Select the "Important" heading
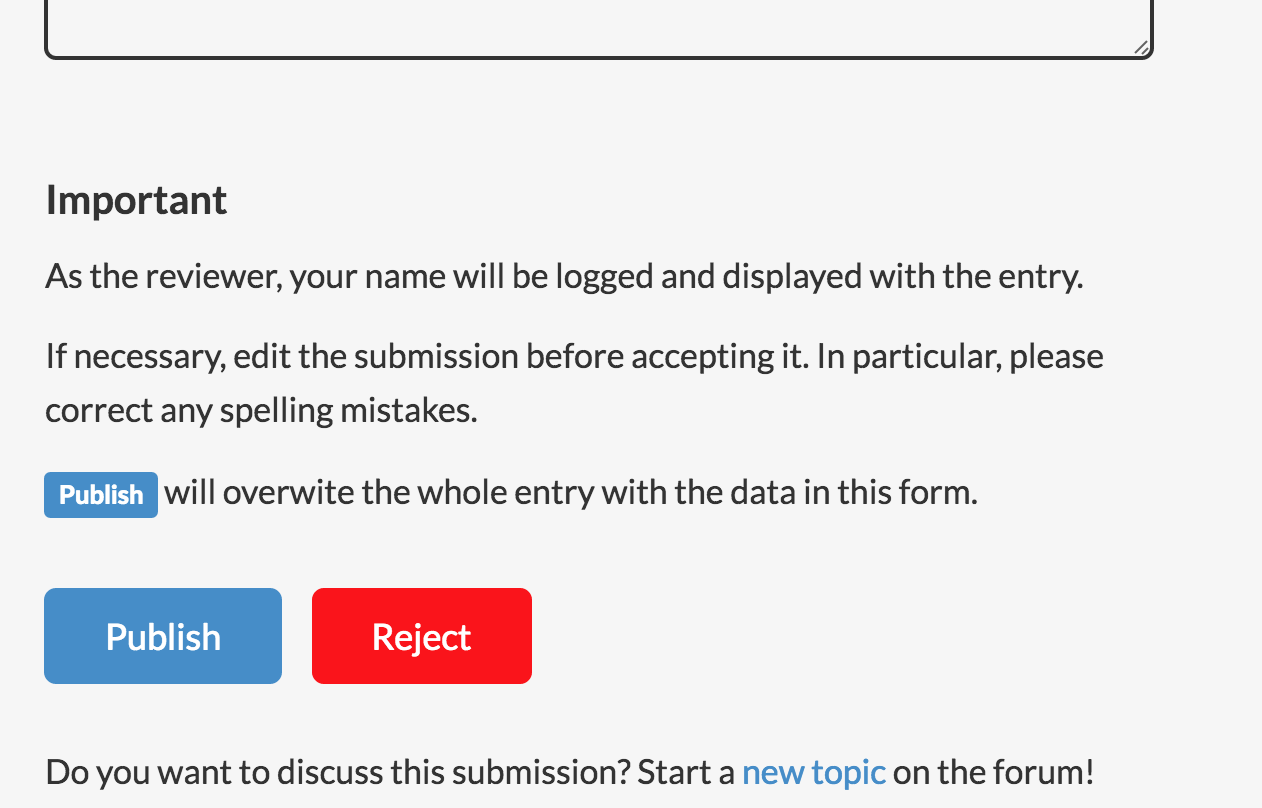 click(136, 200)
